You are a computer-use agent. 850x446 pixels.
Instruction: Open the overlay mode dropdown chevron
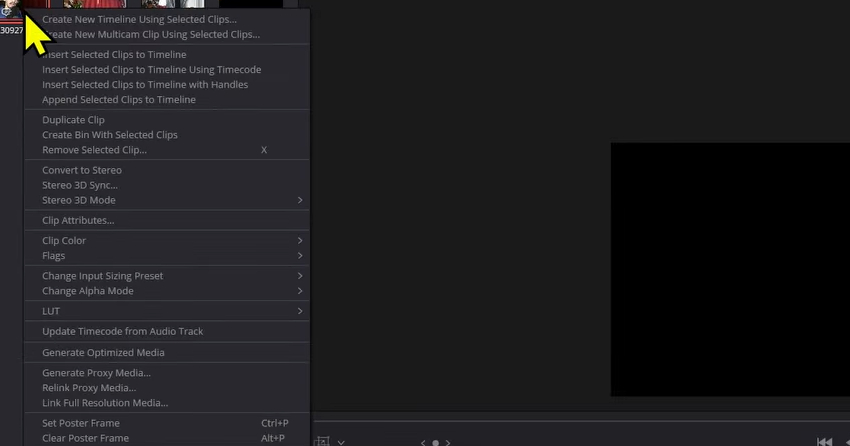click(x=341, y=443)
